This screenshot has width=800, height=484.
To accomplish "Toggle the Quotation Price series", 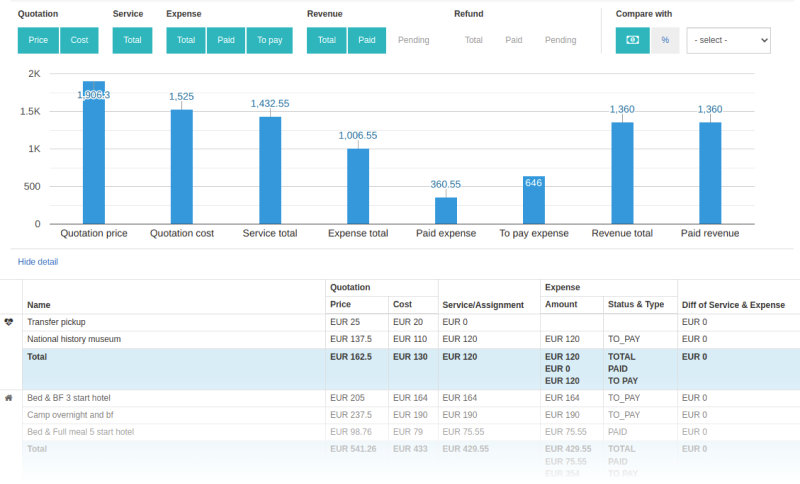I will (38, 40).
